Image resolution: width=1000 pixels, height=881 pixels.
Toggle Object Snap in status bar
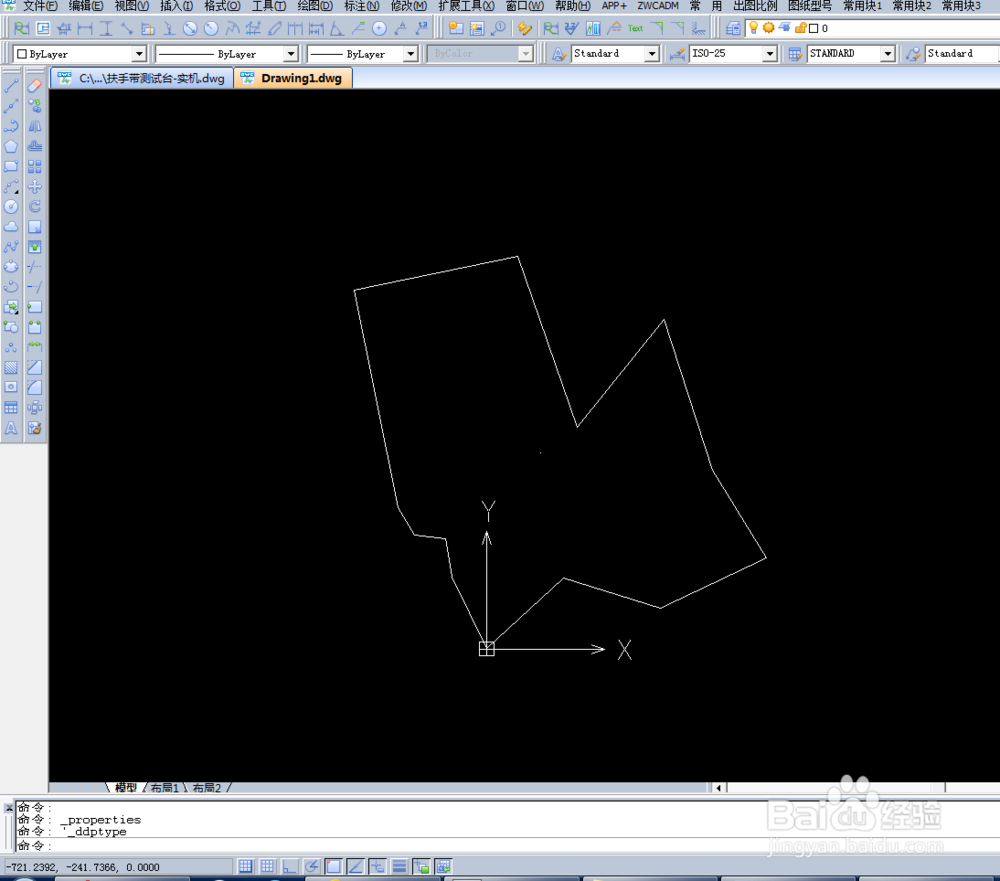(334, 866)
